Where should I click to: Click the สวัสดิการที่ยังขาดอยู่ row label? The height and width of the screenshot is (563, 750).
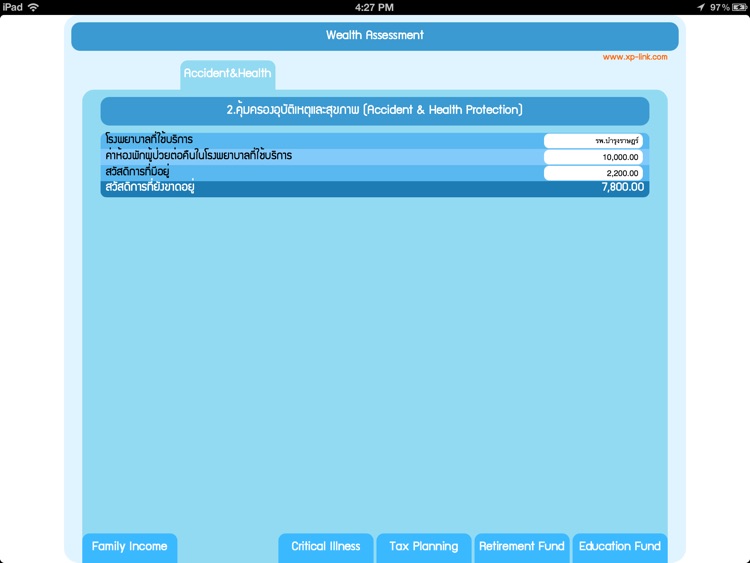click(x=150, y=188)
